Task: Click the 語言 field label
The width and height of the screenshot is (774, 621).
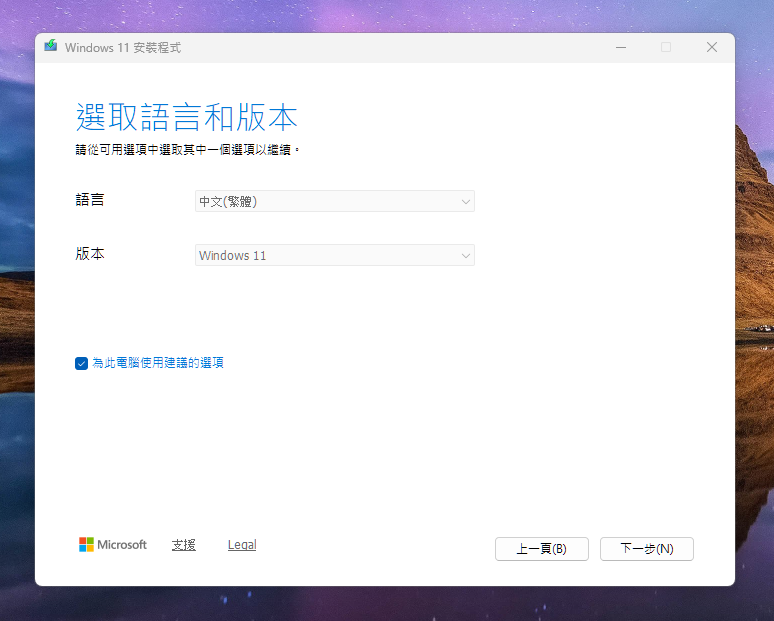Action: [90, 200]
